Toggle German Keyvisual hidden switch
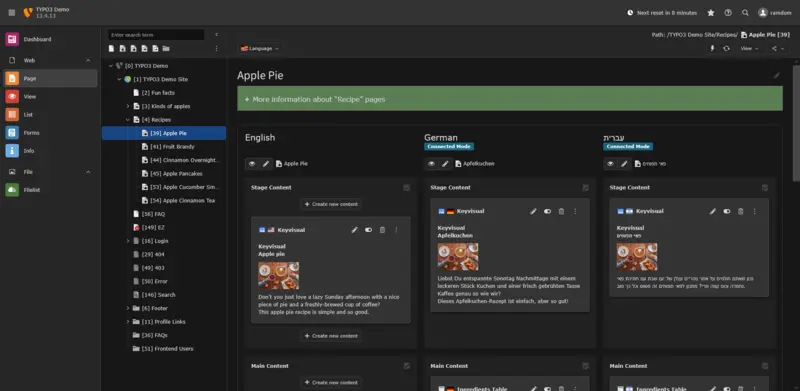This screenshot has height=391, width=800. click(547, 211)
